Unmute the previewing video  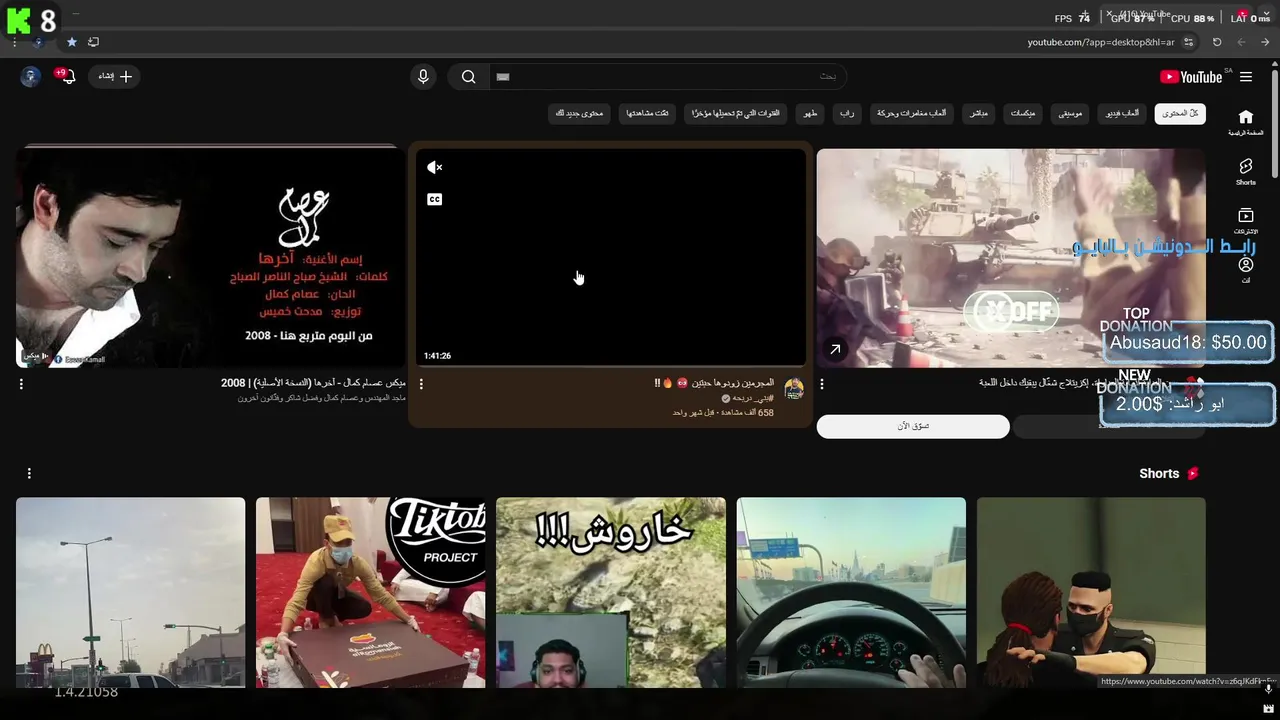coord(434,167)
